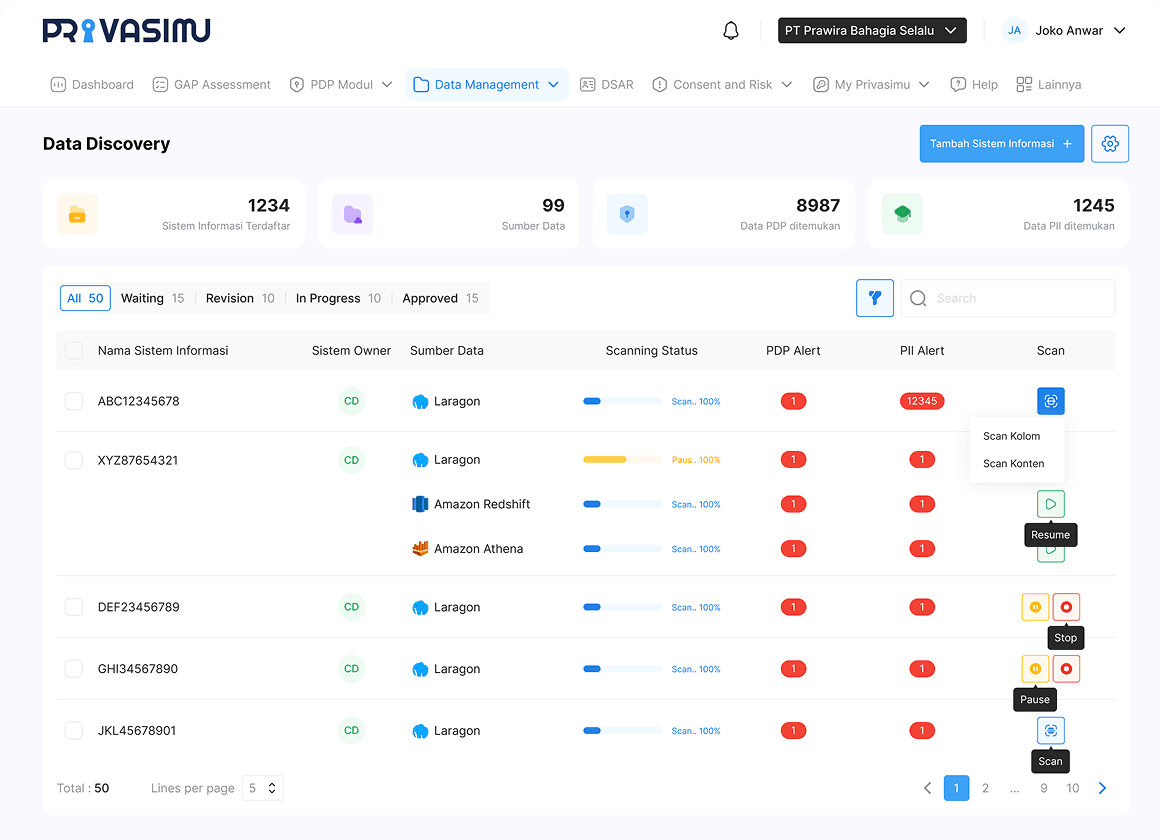The image size is (1160, 840).
Task: Toggle the select-all header checkbox
Action: coord(74,350)
